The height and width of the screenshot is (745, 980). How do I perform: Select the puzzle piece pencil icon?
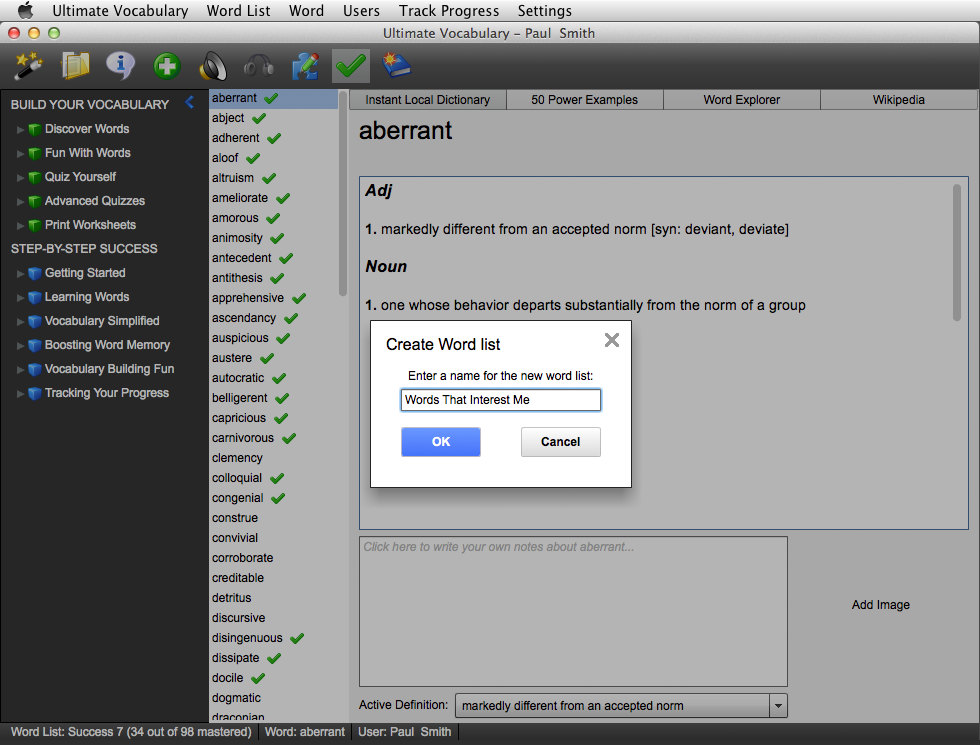(x=305, y=67)
